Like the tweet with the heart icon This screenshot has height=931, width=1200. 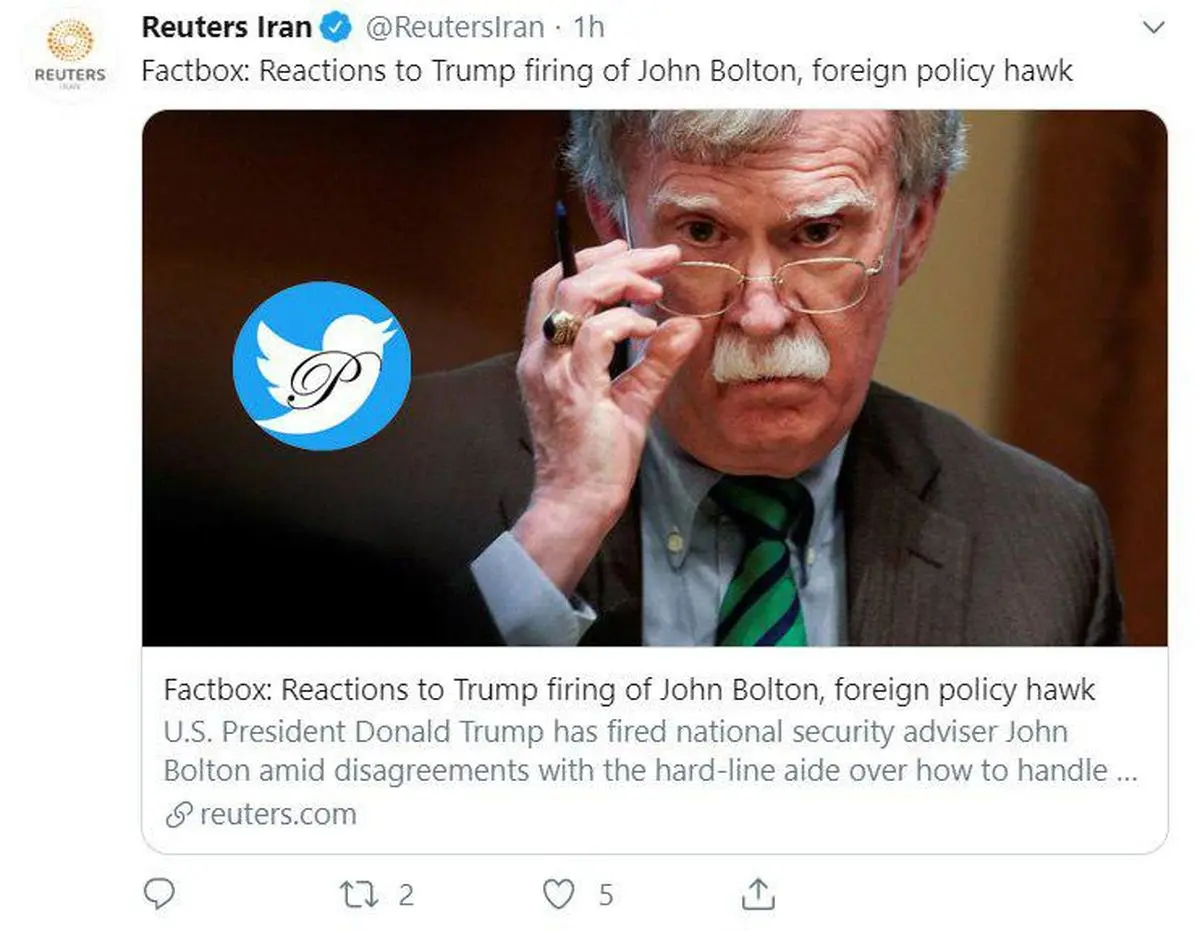pos(560,893)
